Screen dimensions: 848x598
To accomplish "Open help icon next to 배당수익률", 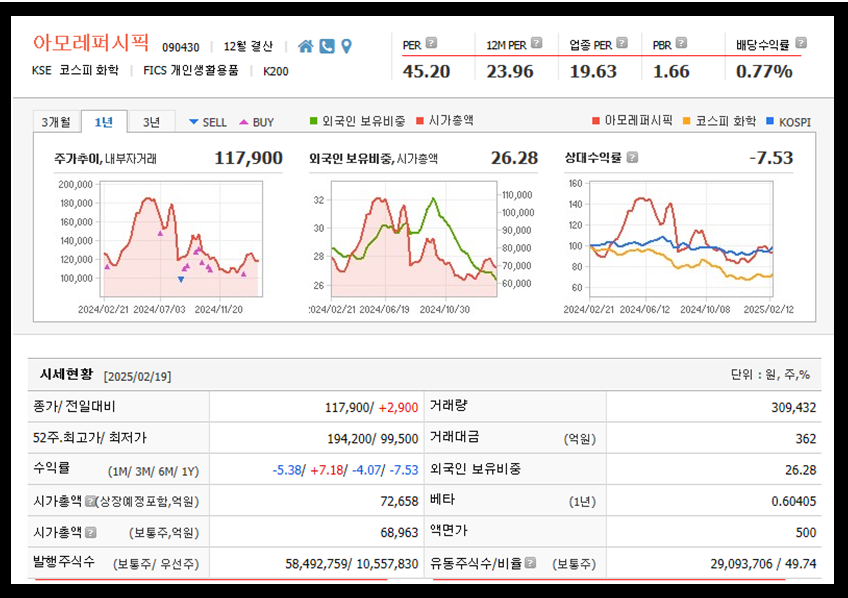I will [801, 43].
